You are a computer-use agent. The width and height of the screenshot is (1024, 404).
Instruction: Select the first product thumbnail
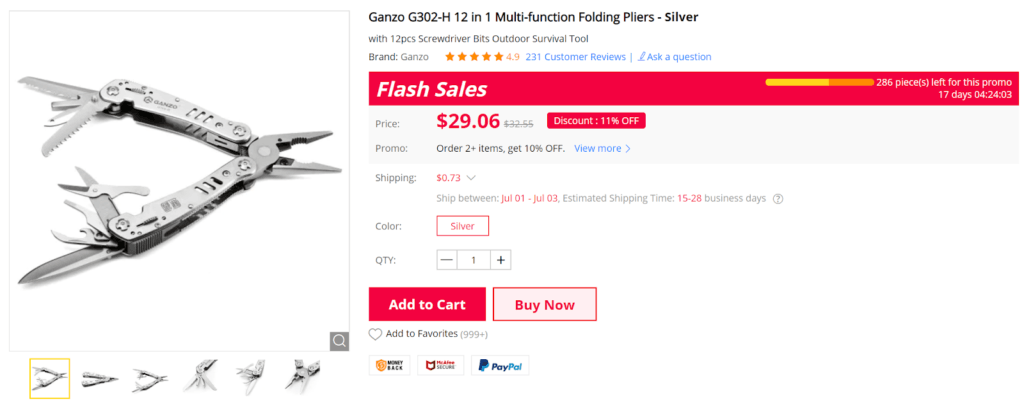[x=49, y=378]
